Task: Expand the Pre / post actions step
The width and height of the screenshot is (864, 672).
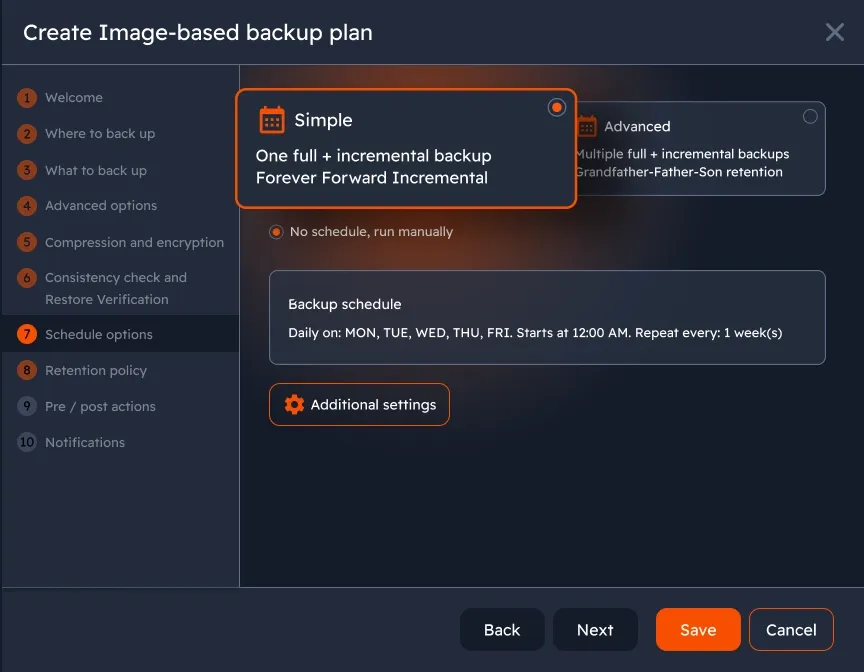Action: click(100, 406)
